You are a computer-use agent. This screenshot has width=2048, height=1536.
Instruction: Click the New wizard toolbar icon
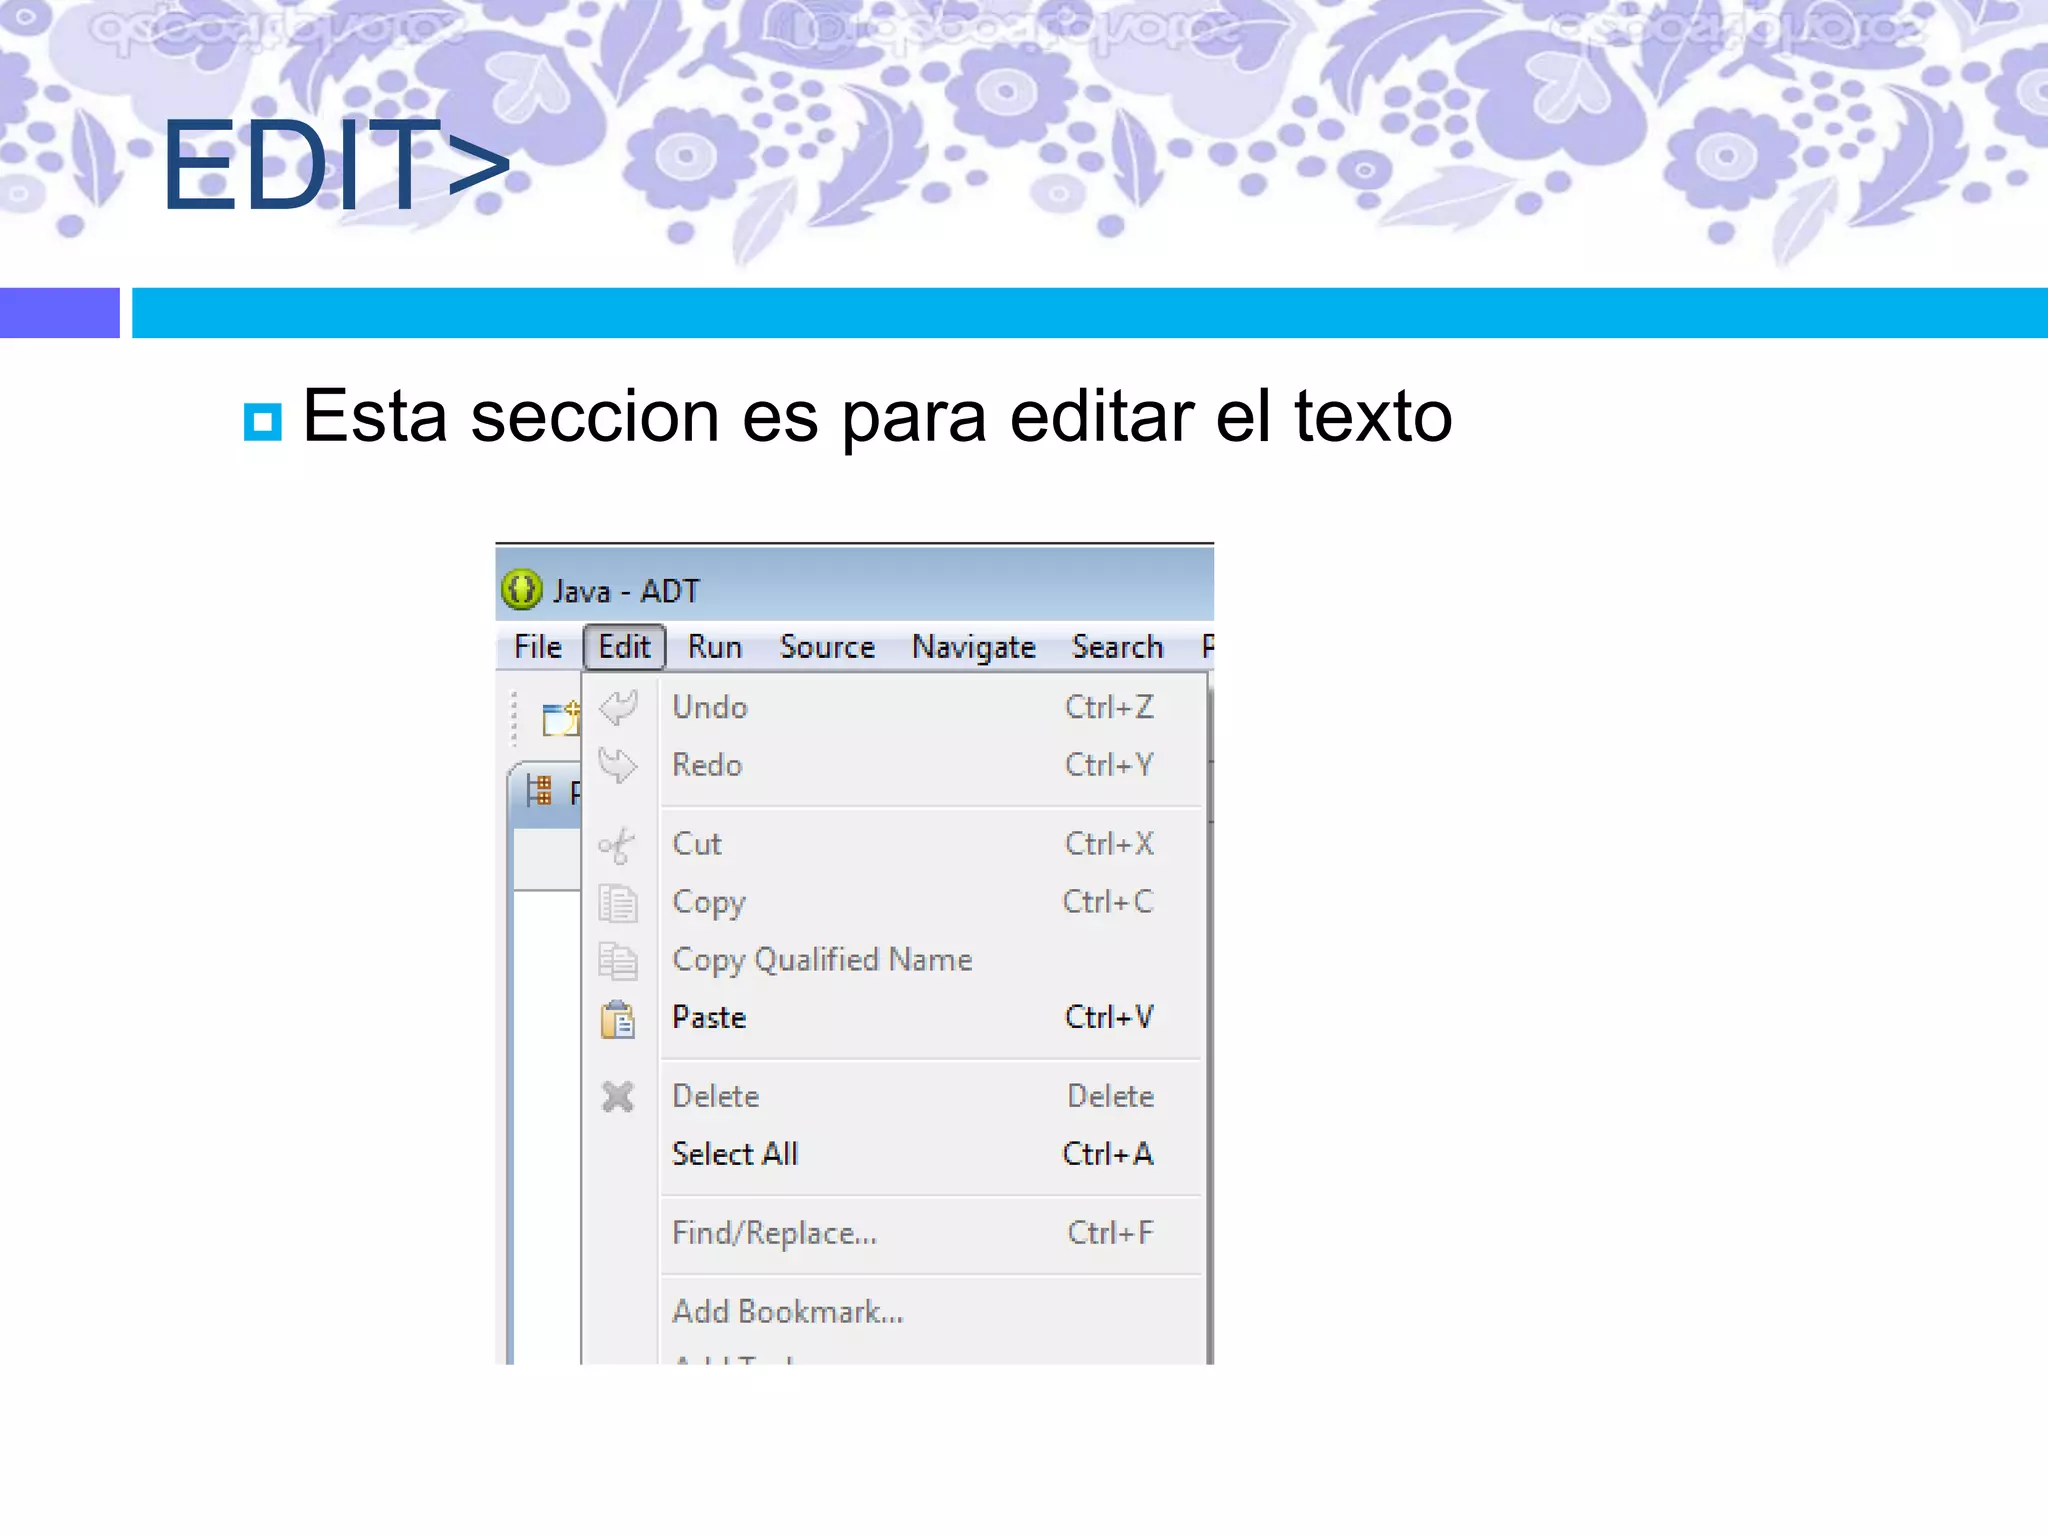[x=561, y=718]
